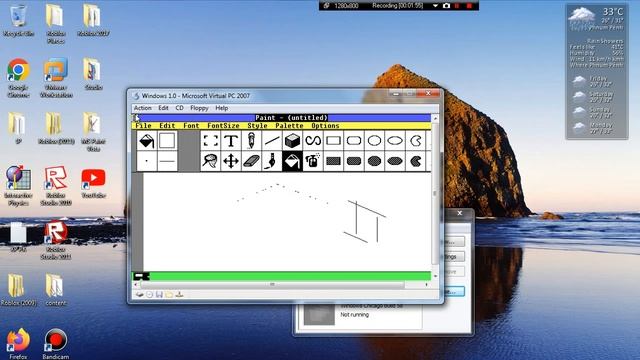Open Paint's FontSize menu

tap(223, 126)
